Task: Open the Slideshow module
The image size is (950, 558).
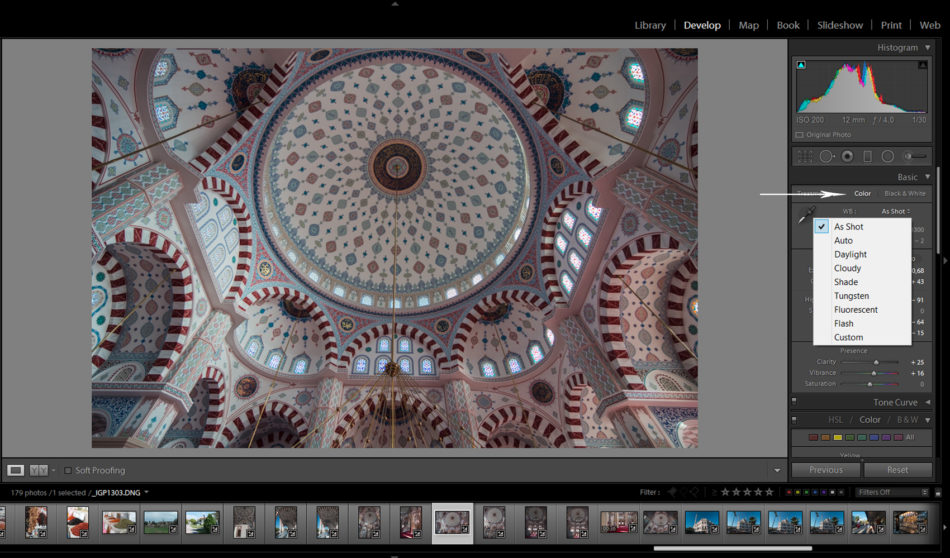Action: point(840,25)
